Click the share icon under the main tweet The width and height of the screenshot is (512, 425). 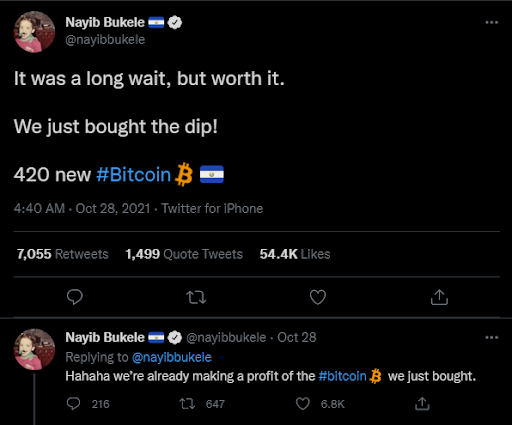(439, 297)
